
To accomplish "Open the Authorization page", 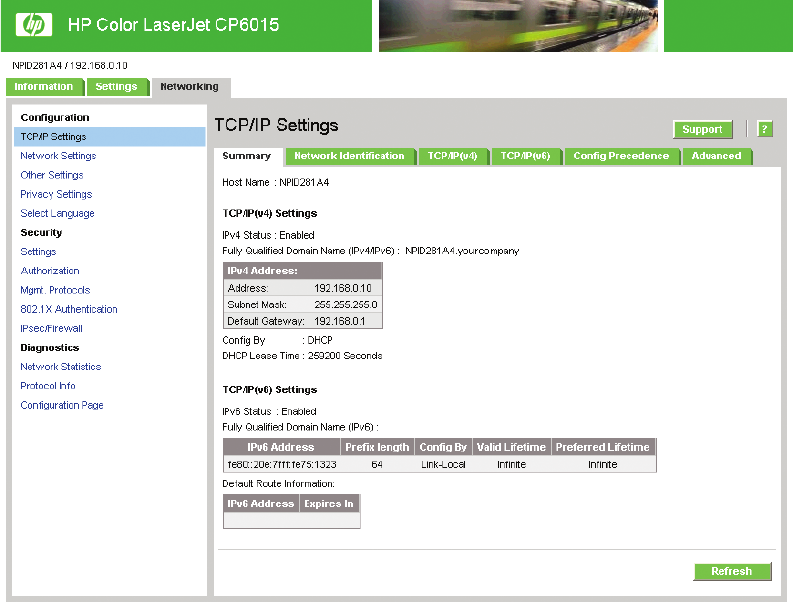I will pyautogui.click(x=50, y=271).
